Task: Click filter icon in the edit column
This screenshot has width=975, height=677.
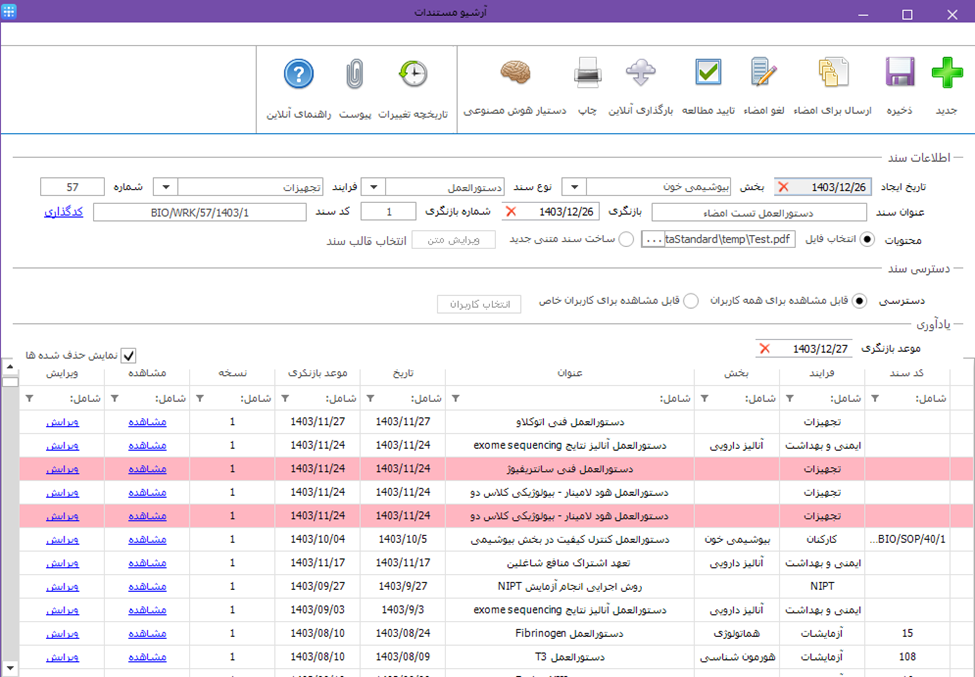Action: click(x=29, y=398)
